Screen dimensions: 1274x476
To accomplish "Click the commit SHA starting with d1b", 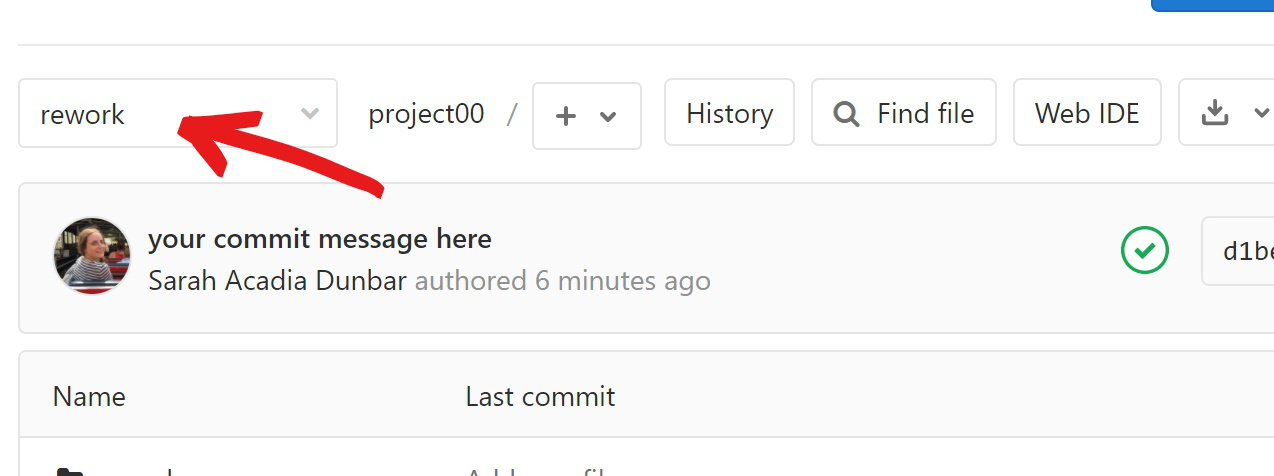I will click(x=1247, y=251).
